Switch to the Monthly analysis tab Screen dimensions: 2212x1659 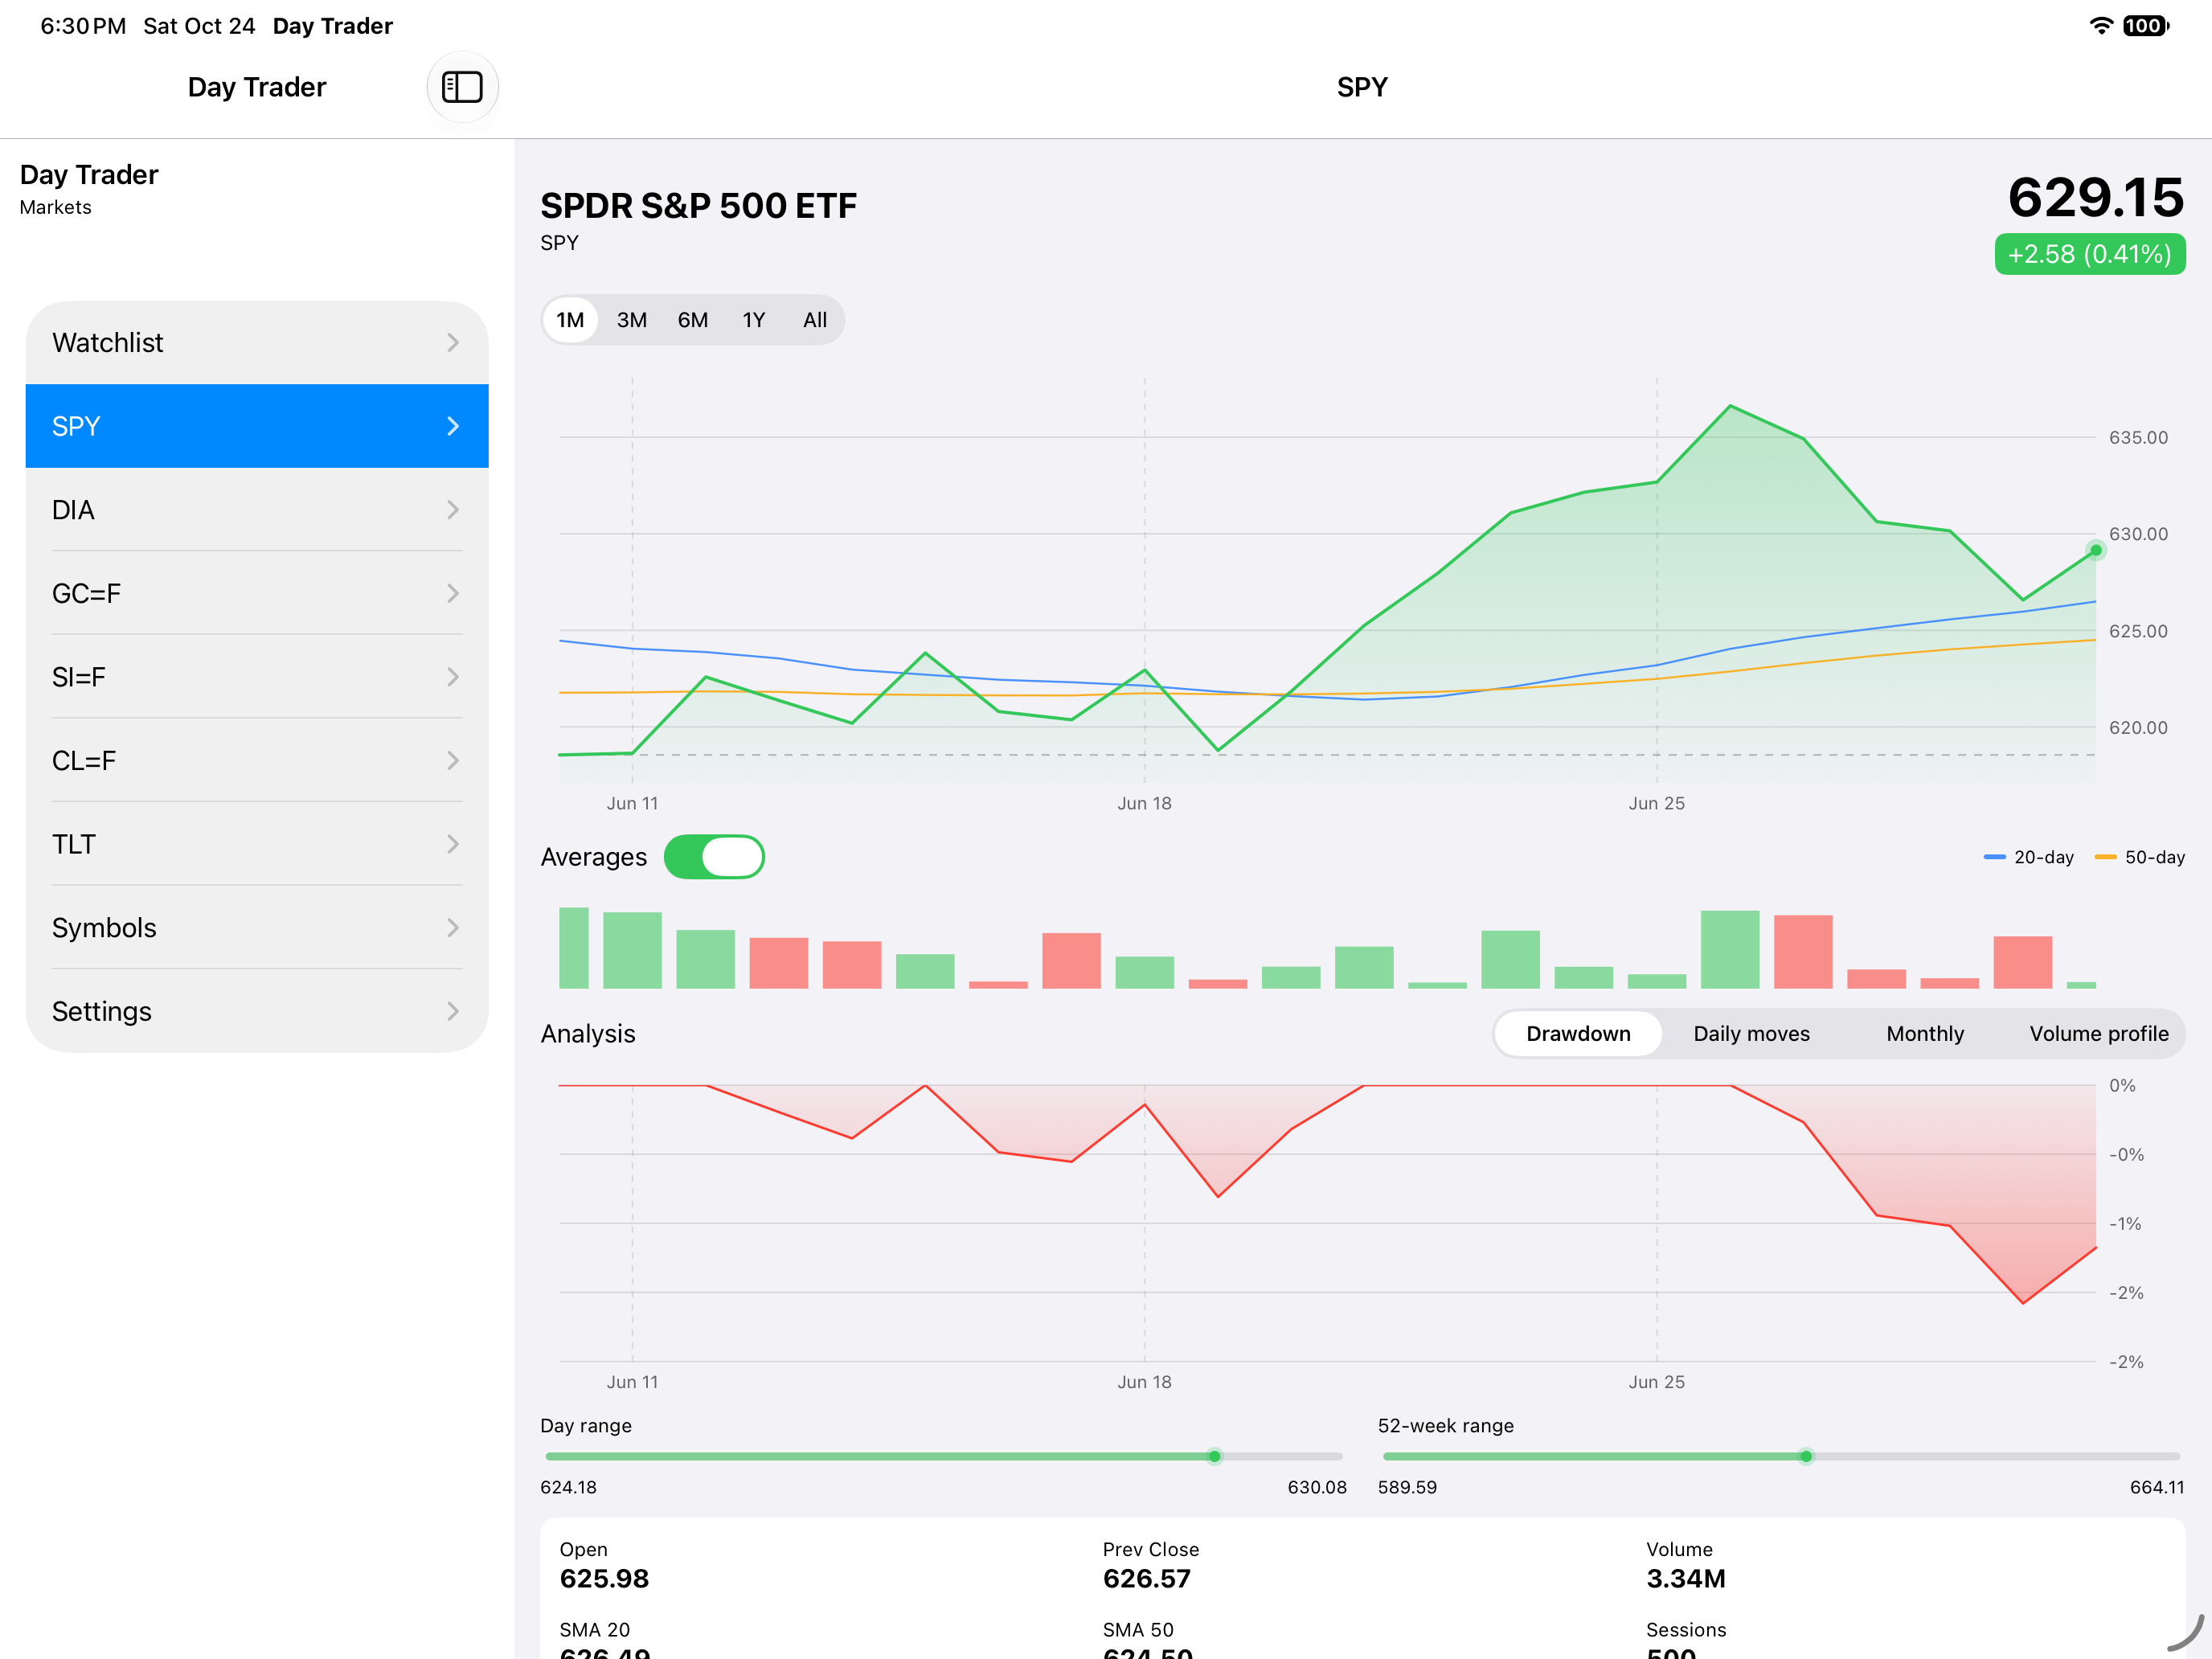pos(1925,1034)
